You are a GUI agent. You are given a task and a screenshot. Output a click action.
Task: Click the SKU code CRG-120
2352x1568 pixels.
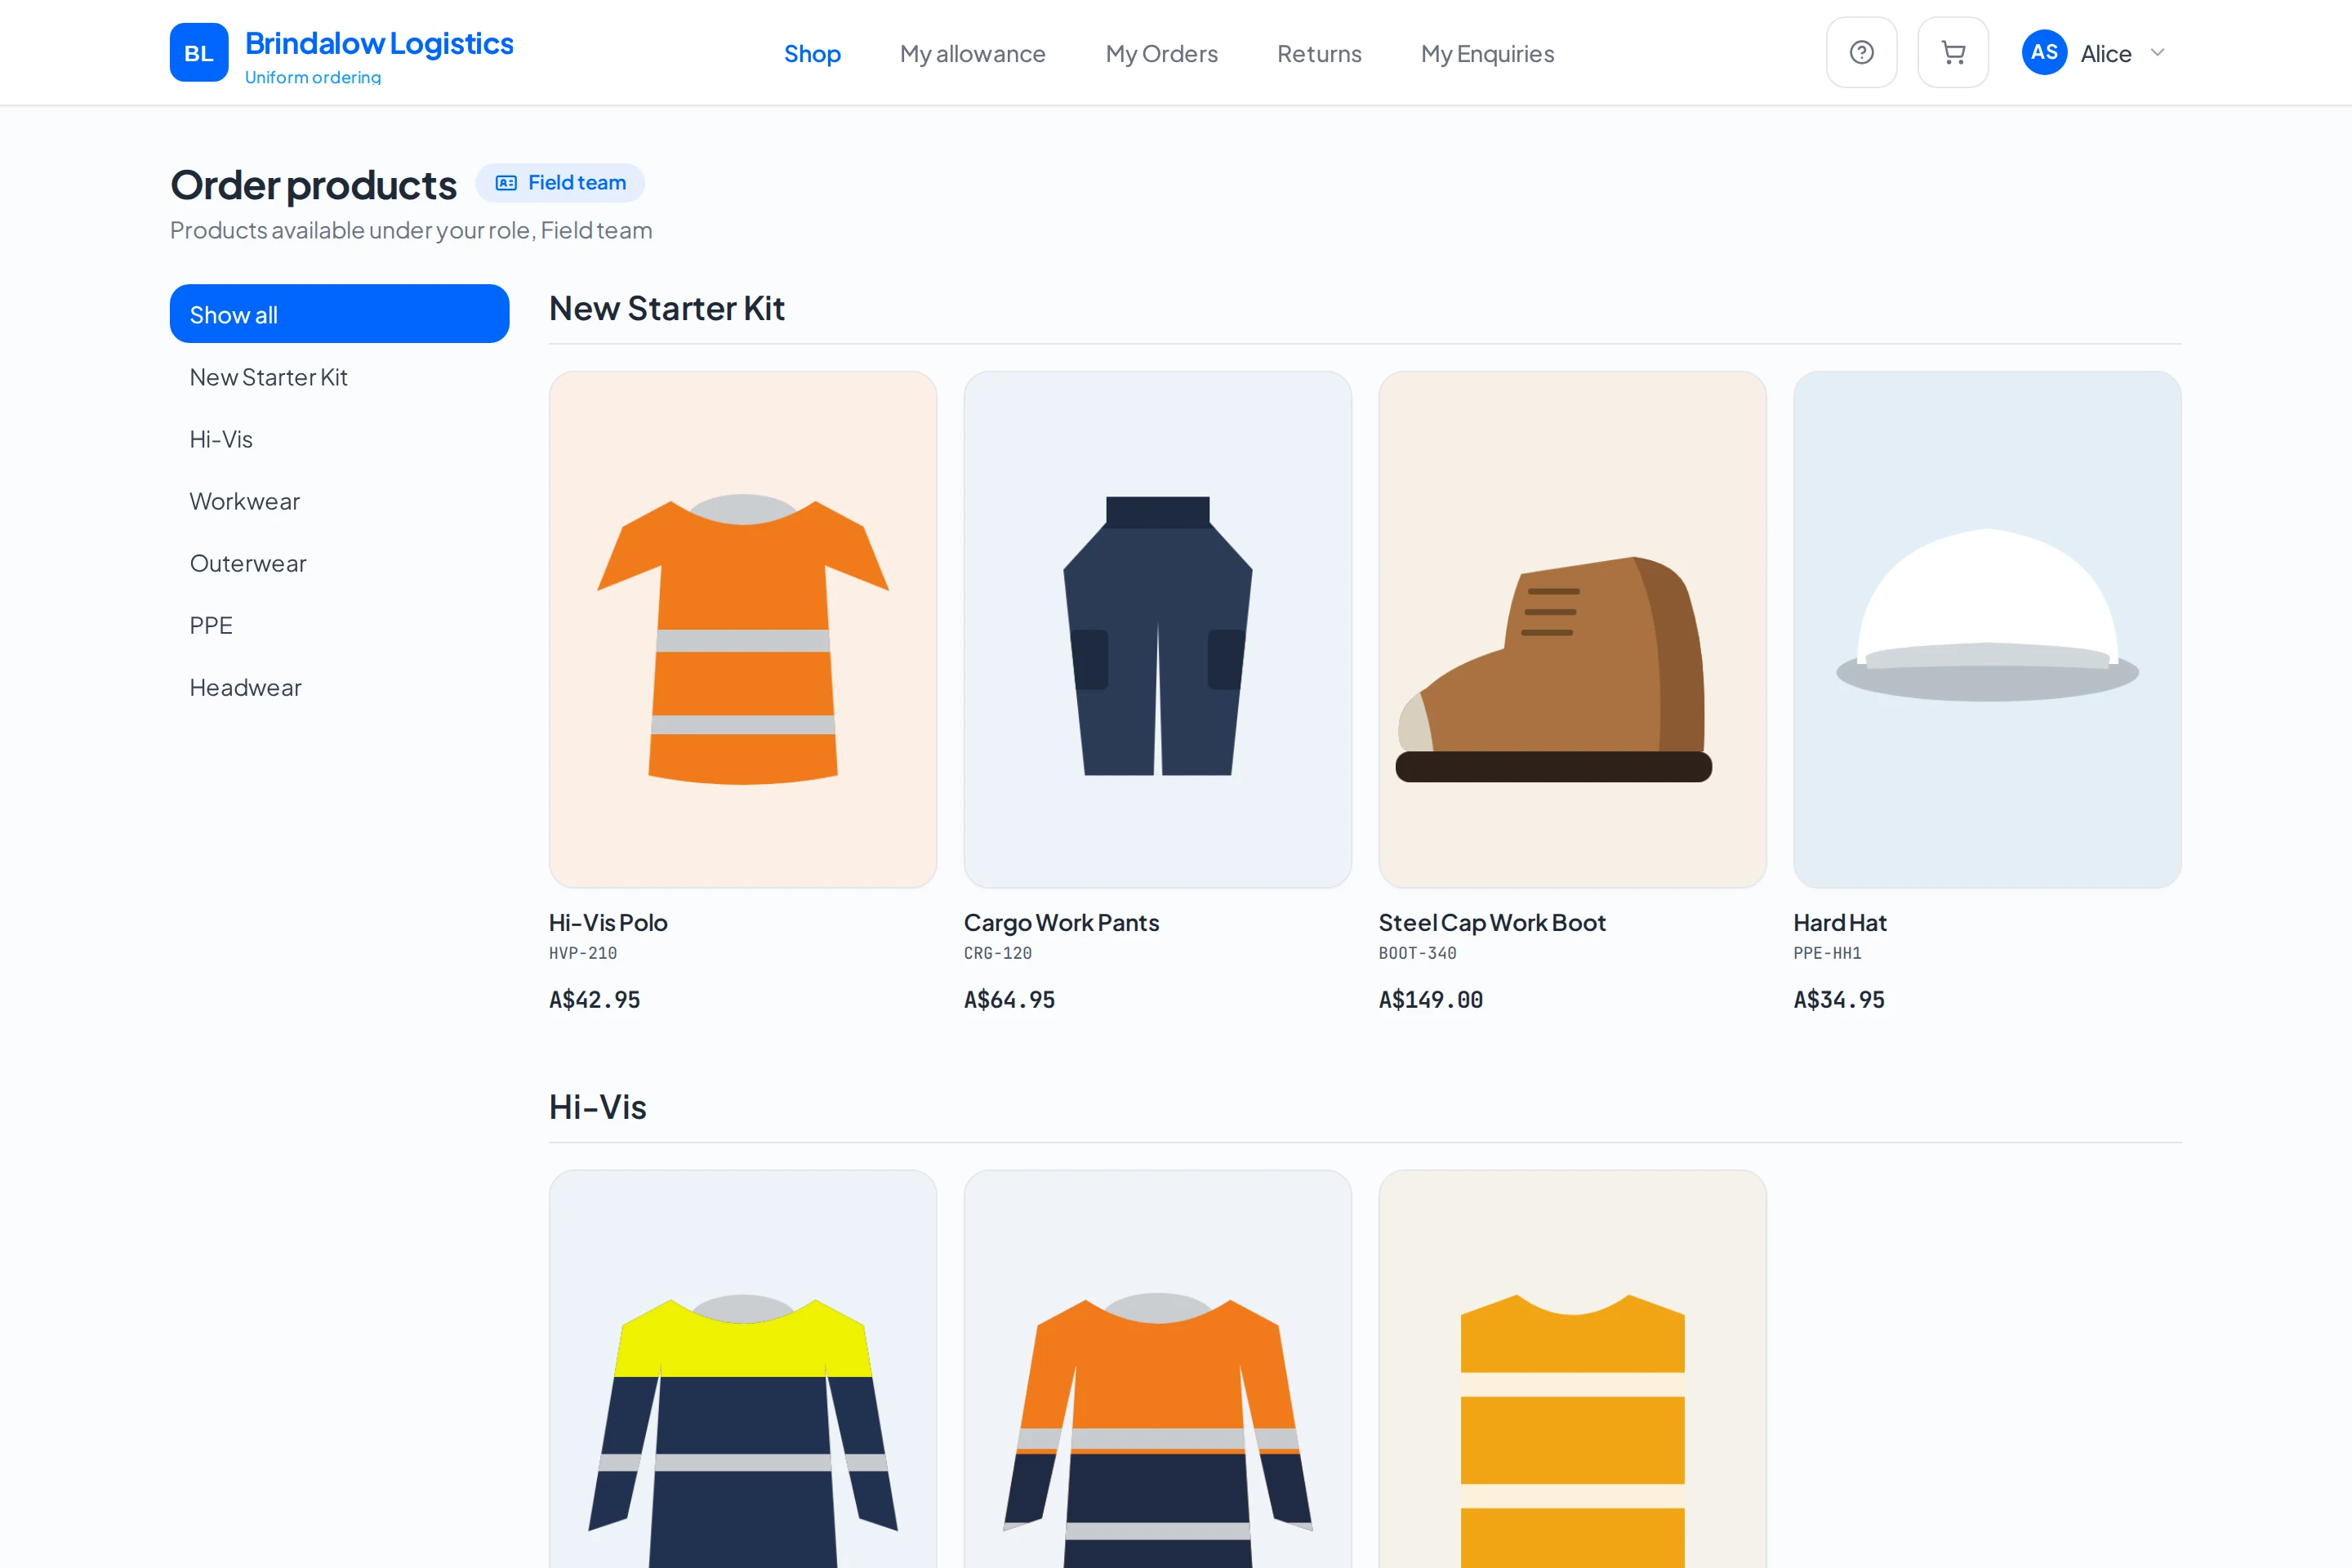click(997, 953)
